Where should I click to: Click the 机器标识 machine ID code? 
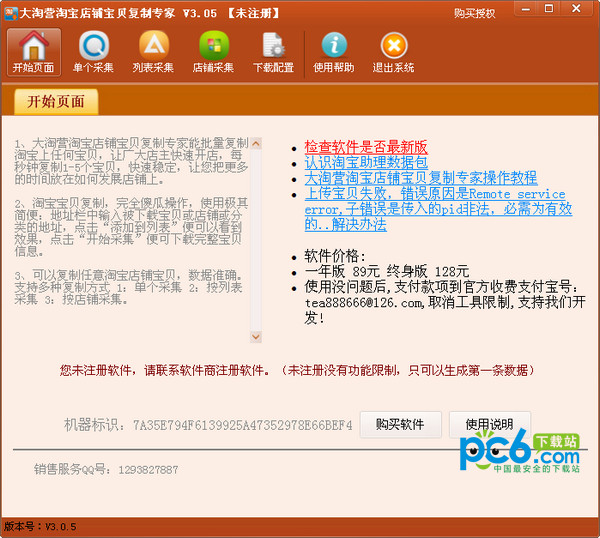(242, 425)
